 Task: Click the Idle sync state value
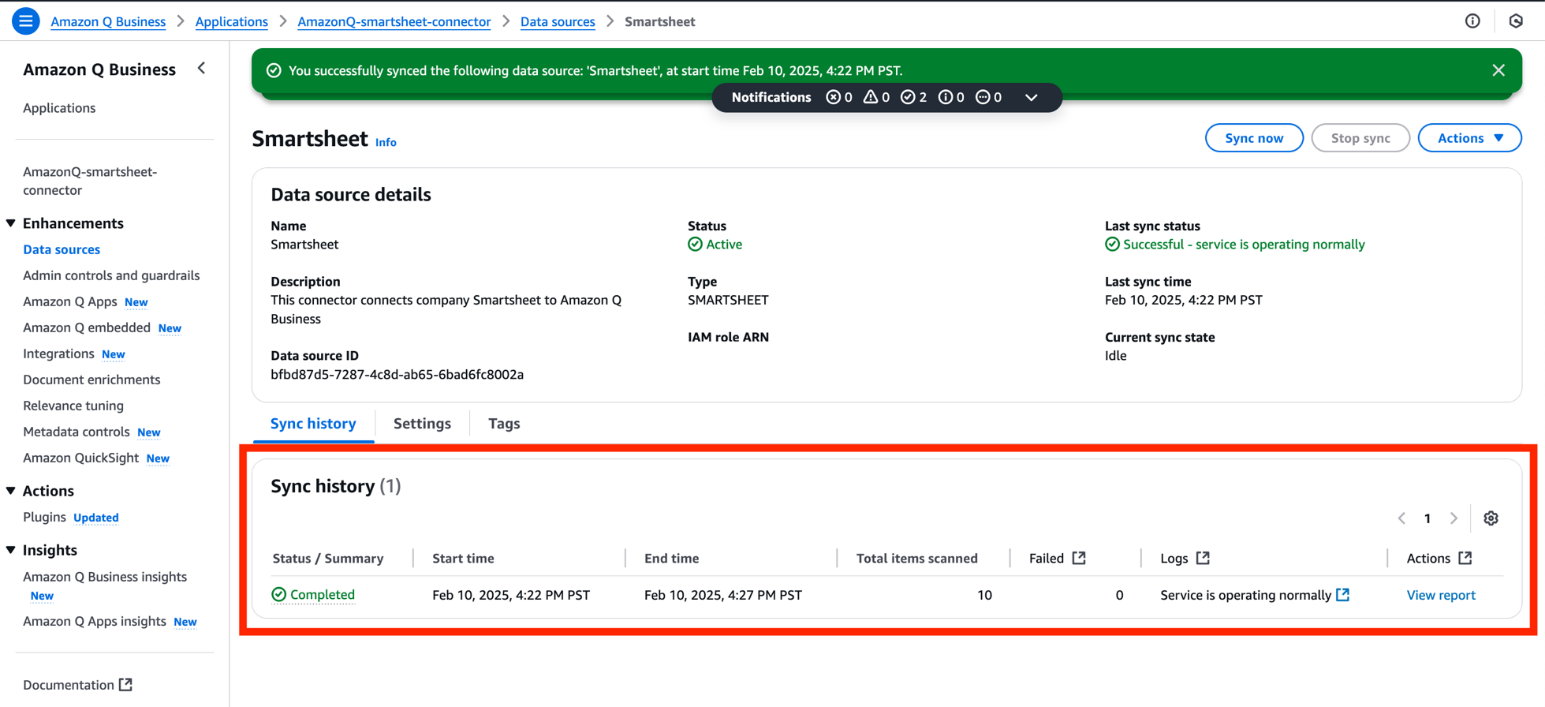coord(1116,356)
